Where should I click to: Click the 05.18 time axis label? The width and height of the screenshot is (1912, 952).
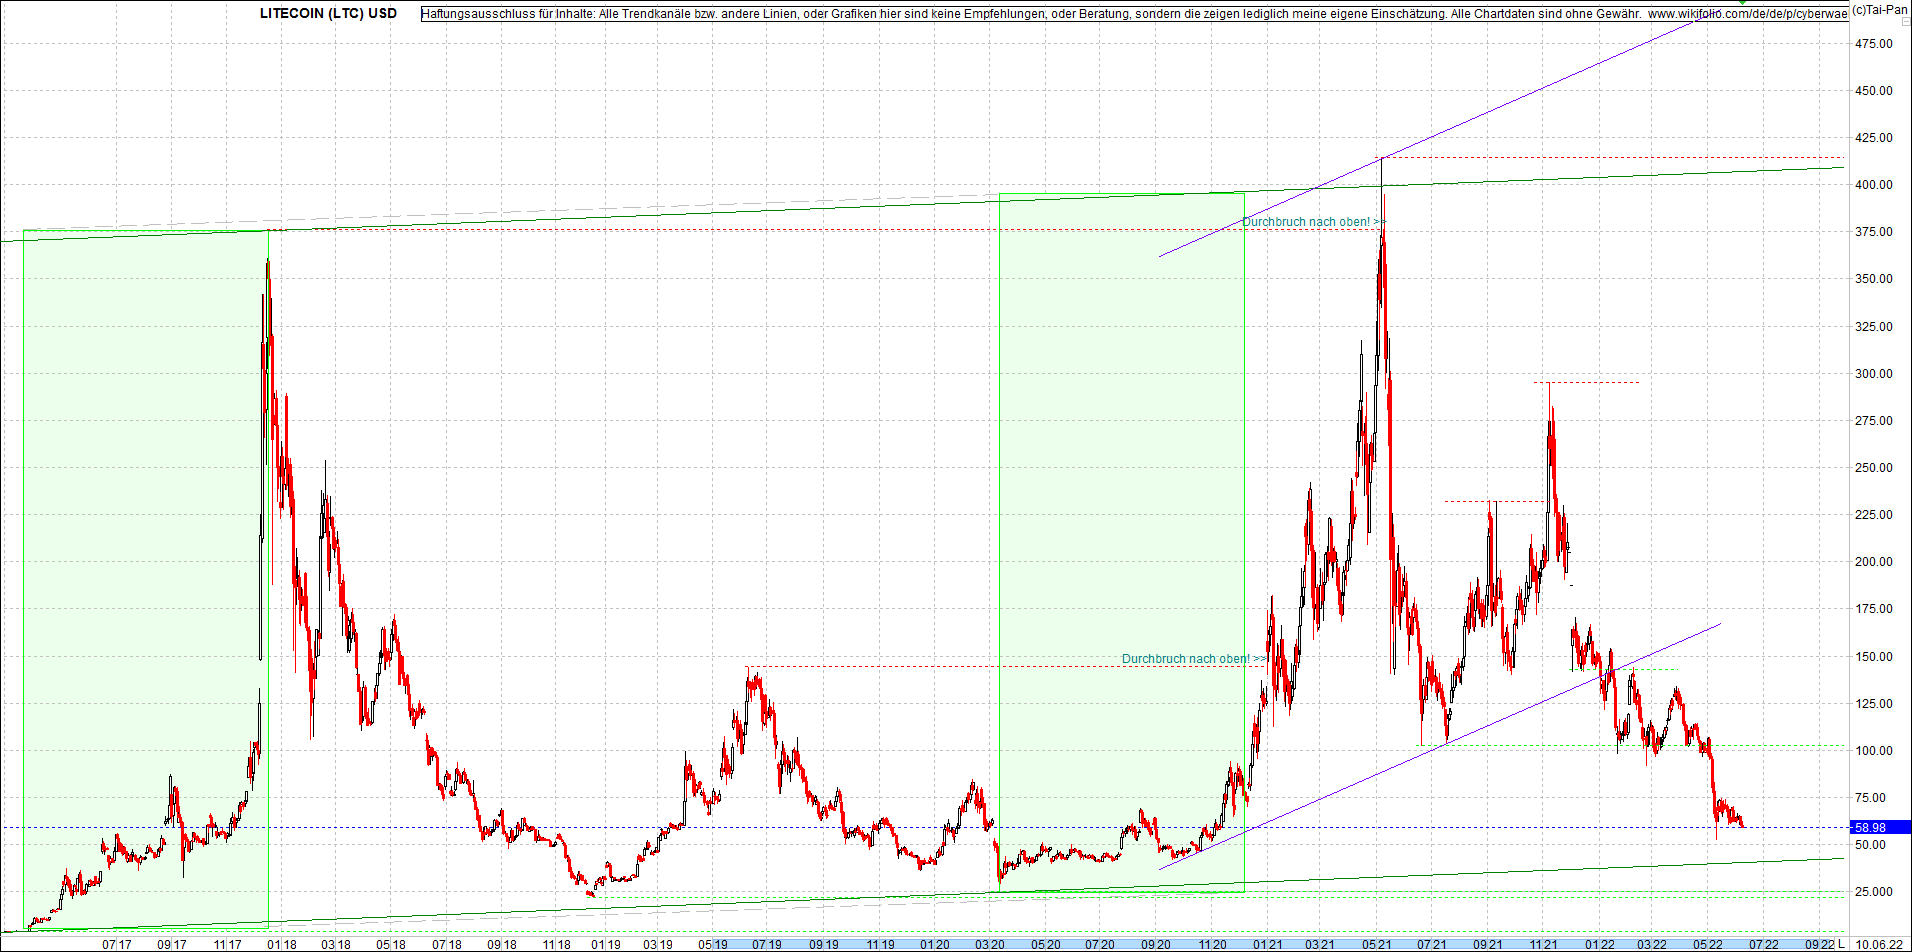[391, 945]
